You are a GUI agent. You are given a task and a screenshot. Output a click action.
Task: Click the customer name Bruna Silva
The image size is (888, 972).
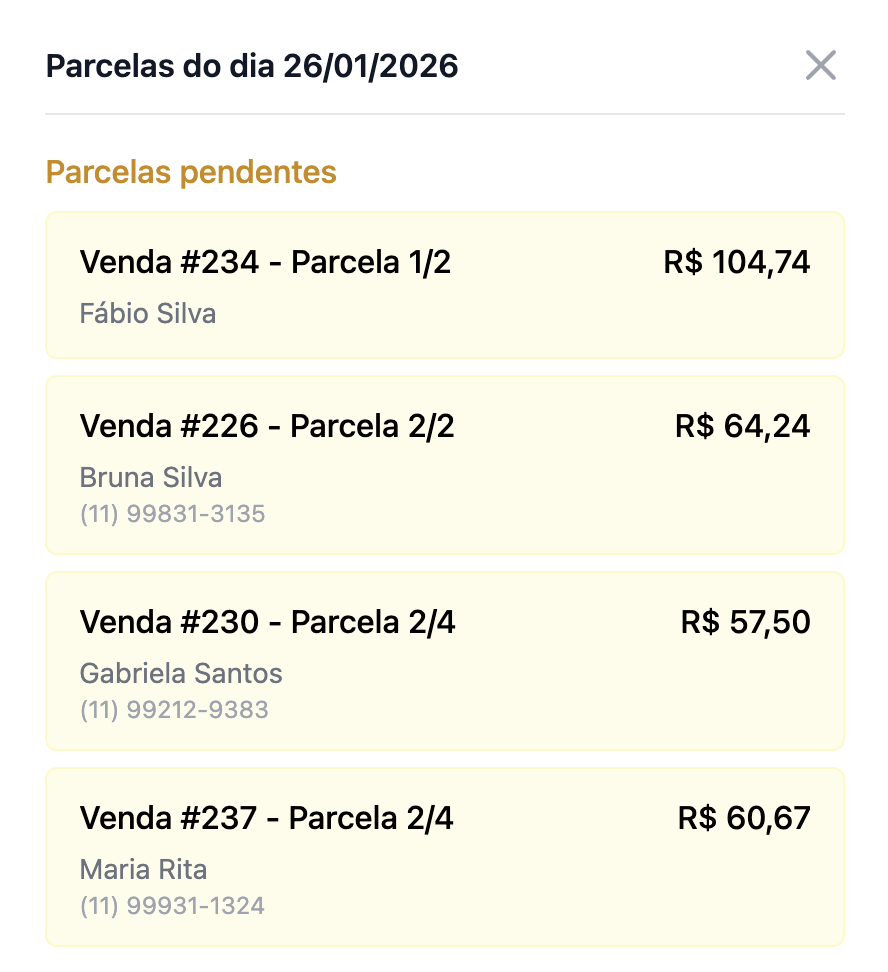151,477
